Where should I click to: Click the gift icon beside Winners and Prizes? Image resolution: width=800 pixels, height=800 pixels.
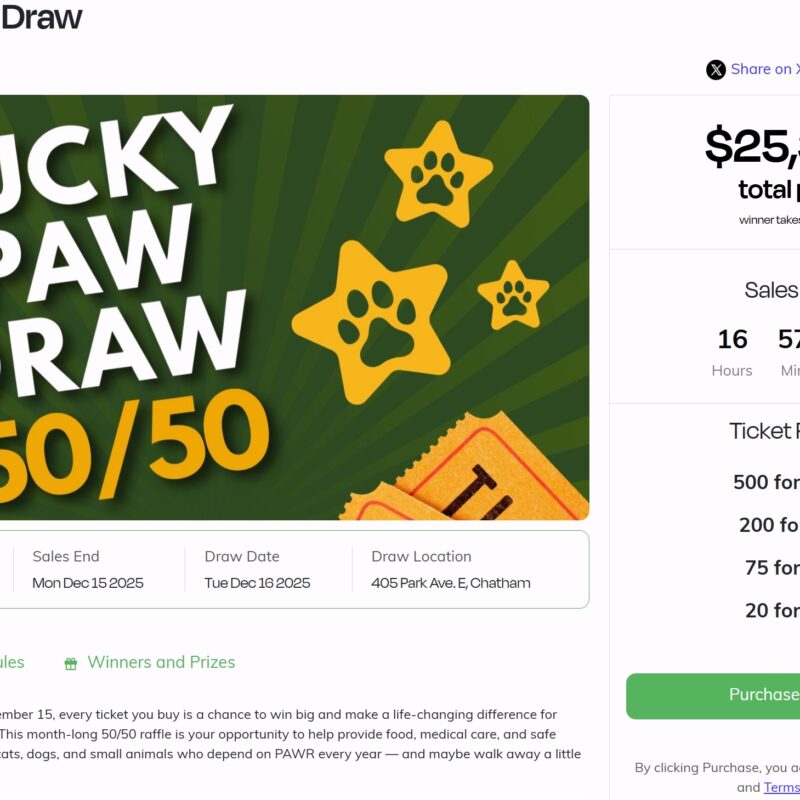point(71,663)
